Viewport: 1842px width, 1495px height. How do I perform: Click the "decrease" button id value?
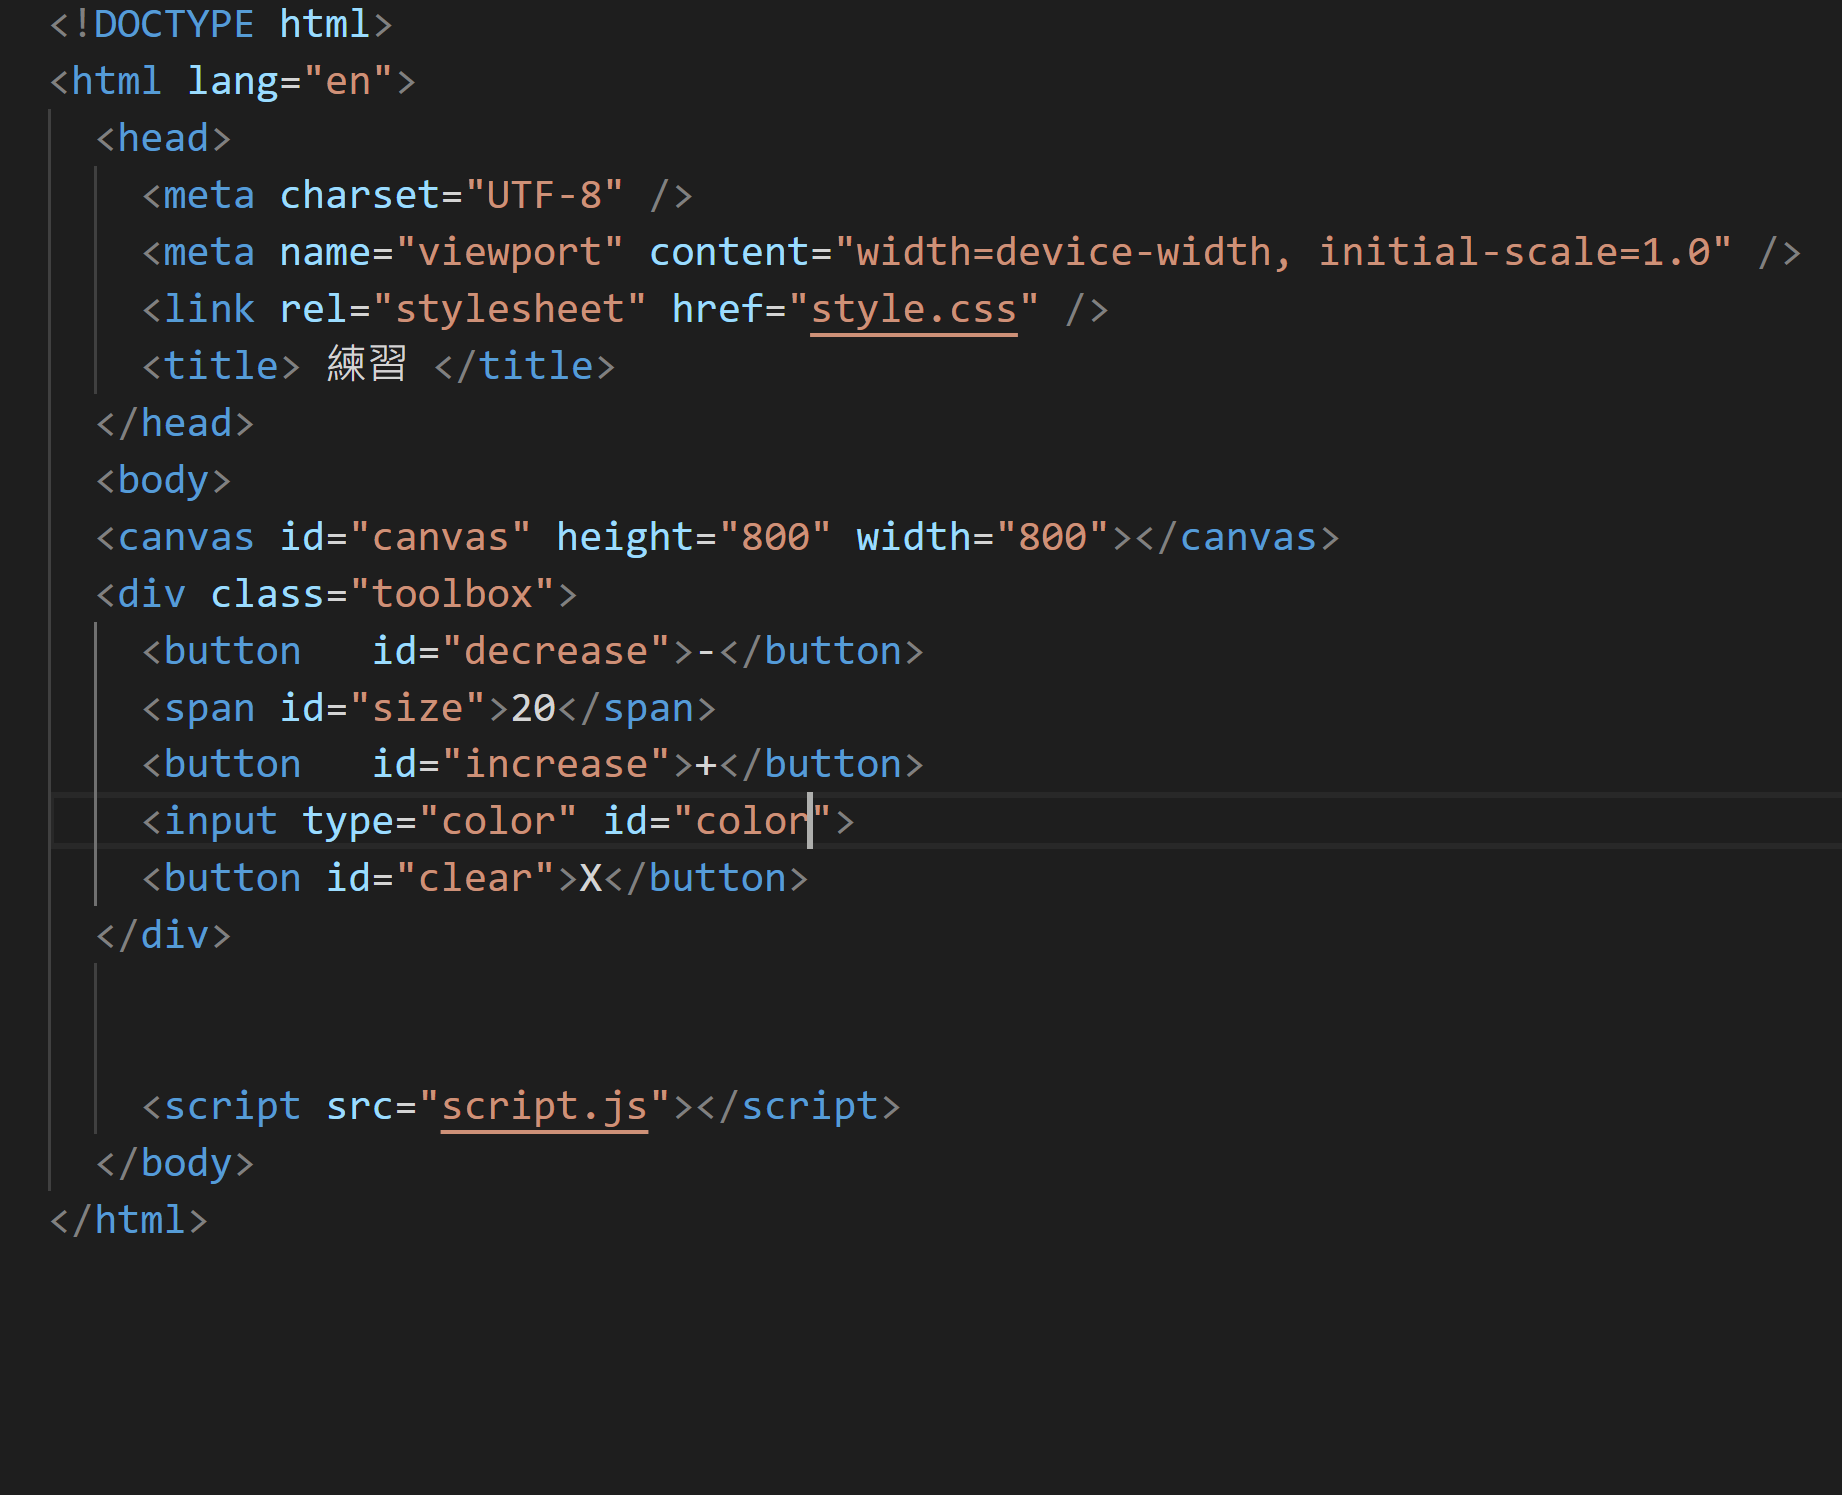(x=555, y=652)
